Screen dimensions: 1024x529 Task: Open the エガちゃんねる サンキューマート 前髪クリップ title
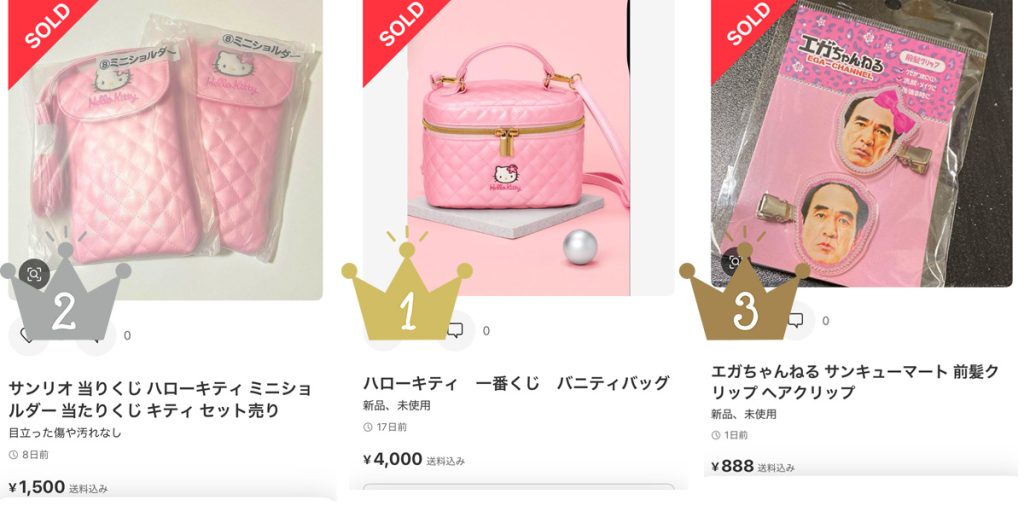coord(854,382)
